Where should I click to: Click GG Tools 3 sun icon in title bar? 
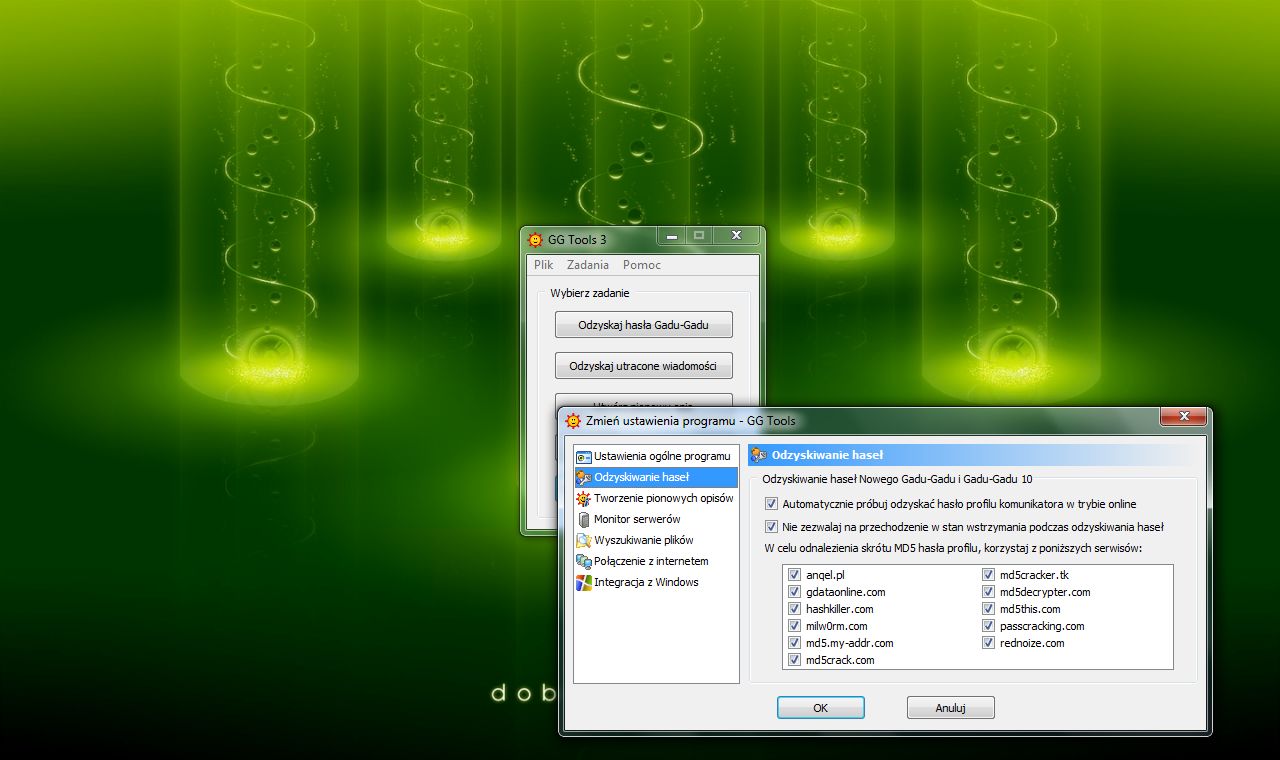(535, 239)
